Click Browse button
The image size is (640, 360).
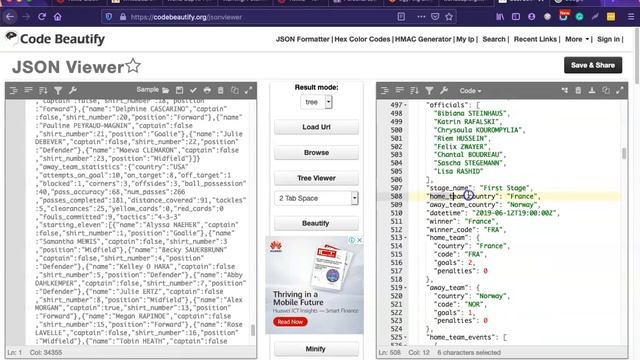(x=316, y=153)
